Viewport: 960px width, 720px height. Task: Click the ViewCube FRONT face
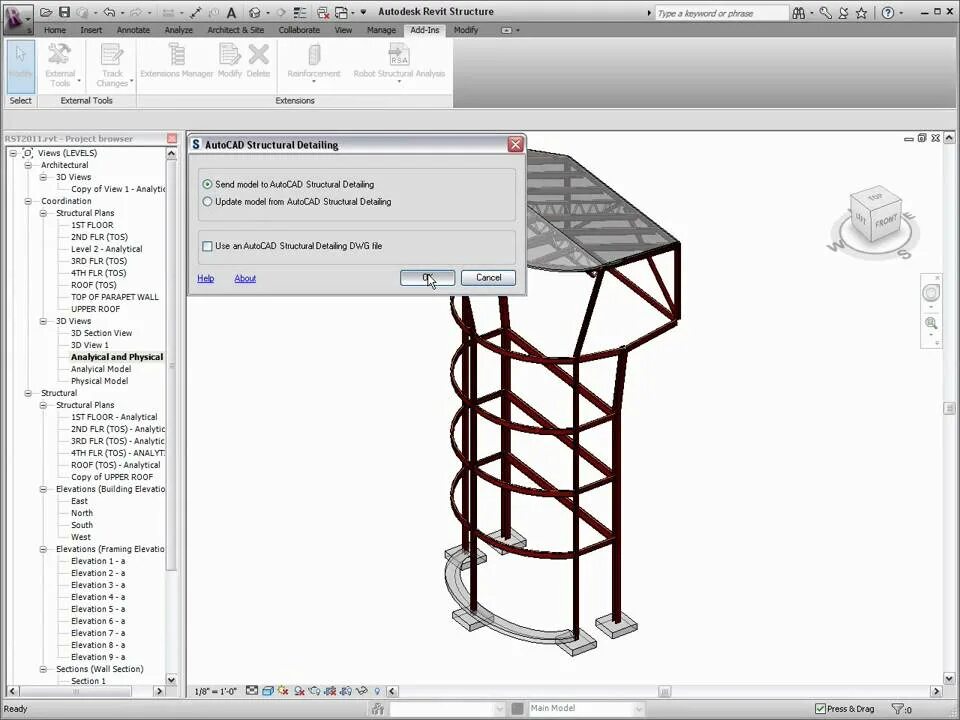tap(886, 220)
